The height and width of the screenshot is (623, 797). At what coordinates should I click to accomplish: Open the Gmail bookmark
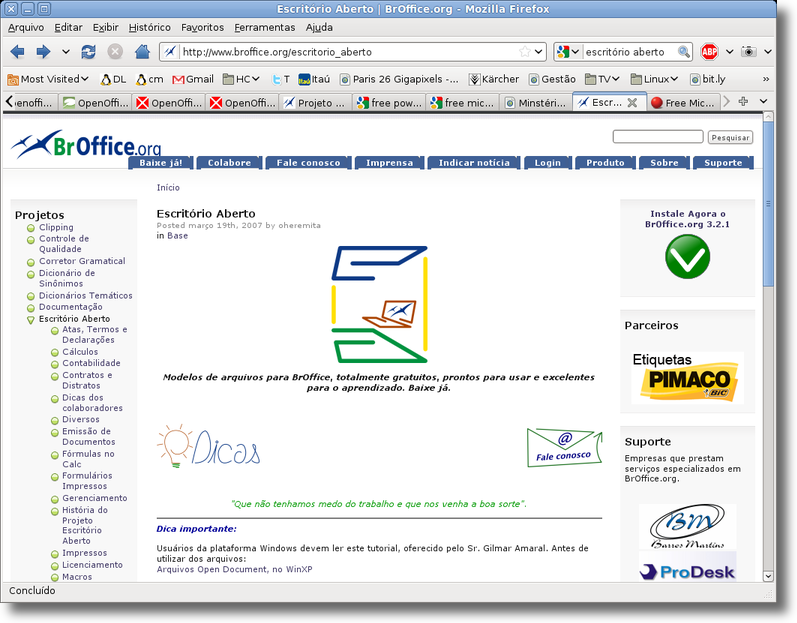pyautogui.click(x=193, y=79)
